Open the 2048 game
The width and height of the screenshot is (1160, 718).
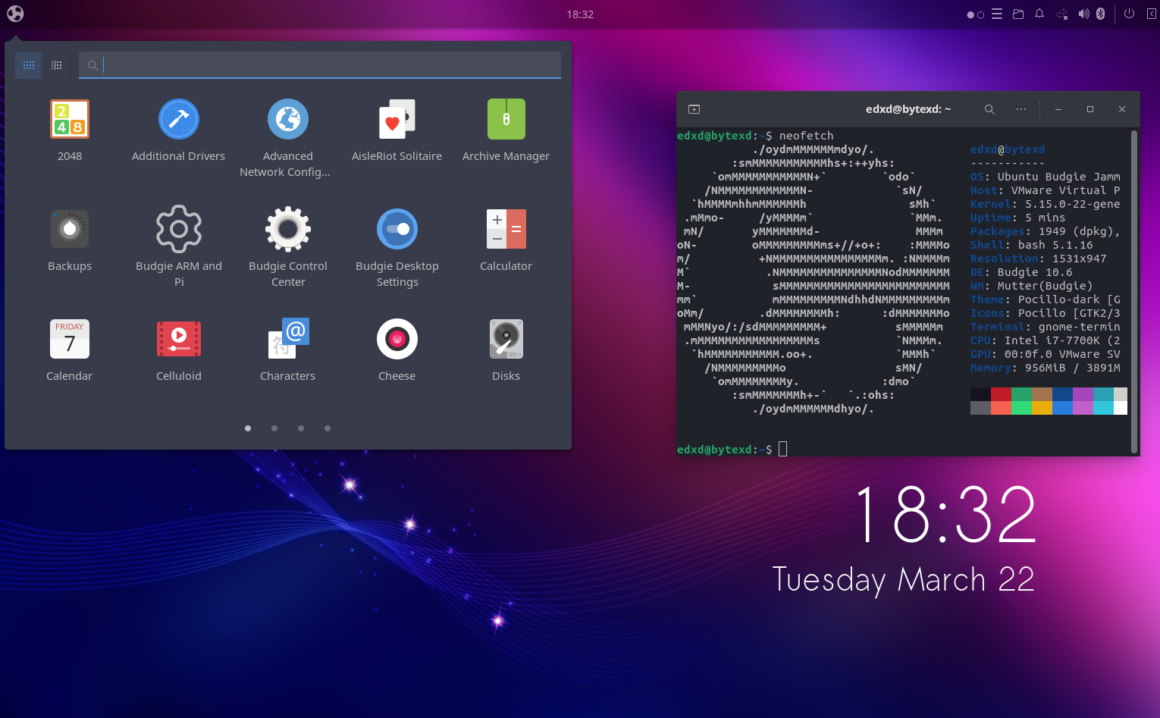coord(69,118)
